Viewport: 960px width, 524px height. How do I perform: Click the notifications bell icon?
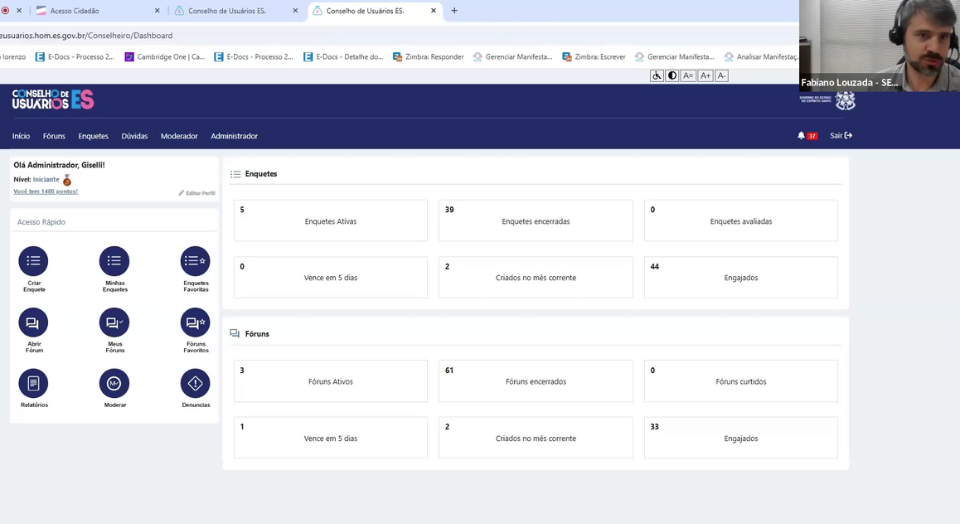point(801,135)
